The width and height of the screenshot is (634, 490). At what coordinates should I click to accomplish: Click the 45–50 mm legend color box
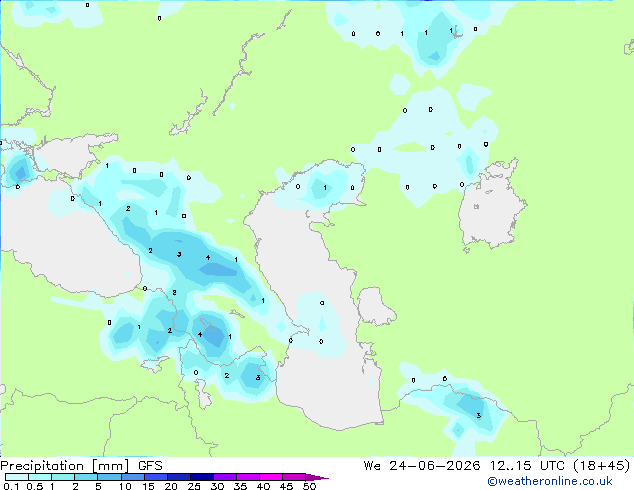tap(294, 477)
